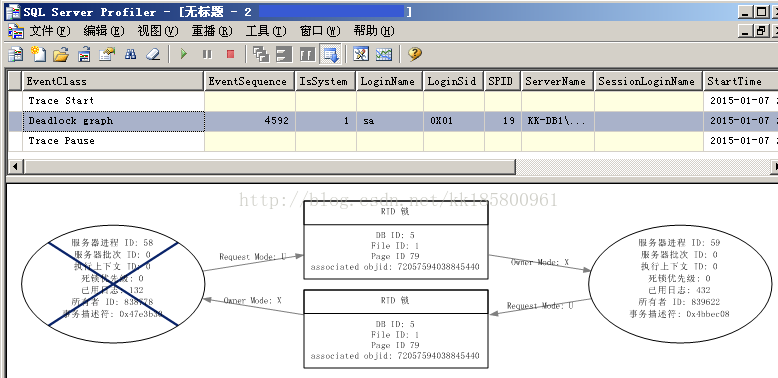Click the LoginSid column header
This screenshot has width=778, height=378.
(454, 81)
